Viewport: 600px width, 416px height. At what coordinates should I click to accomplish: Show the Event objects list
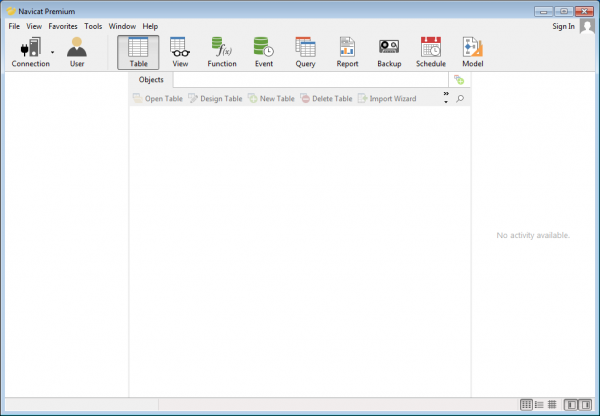click(x=264, y=52)
